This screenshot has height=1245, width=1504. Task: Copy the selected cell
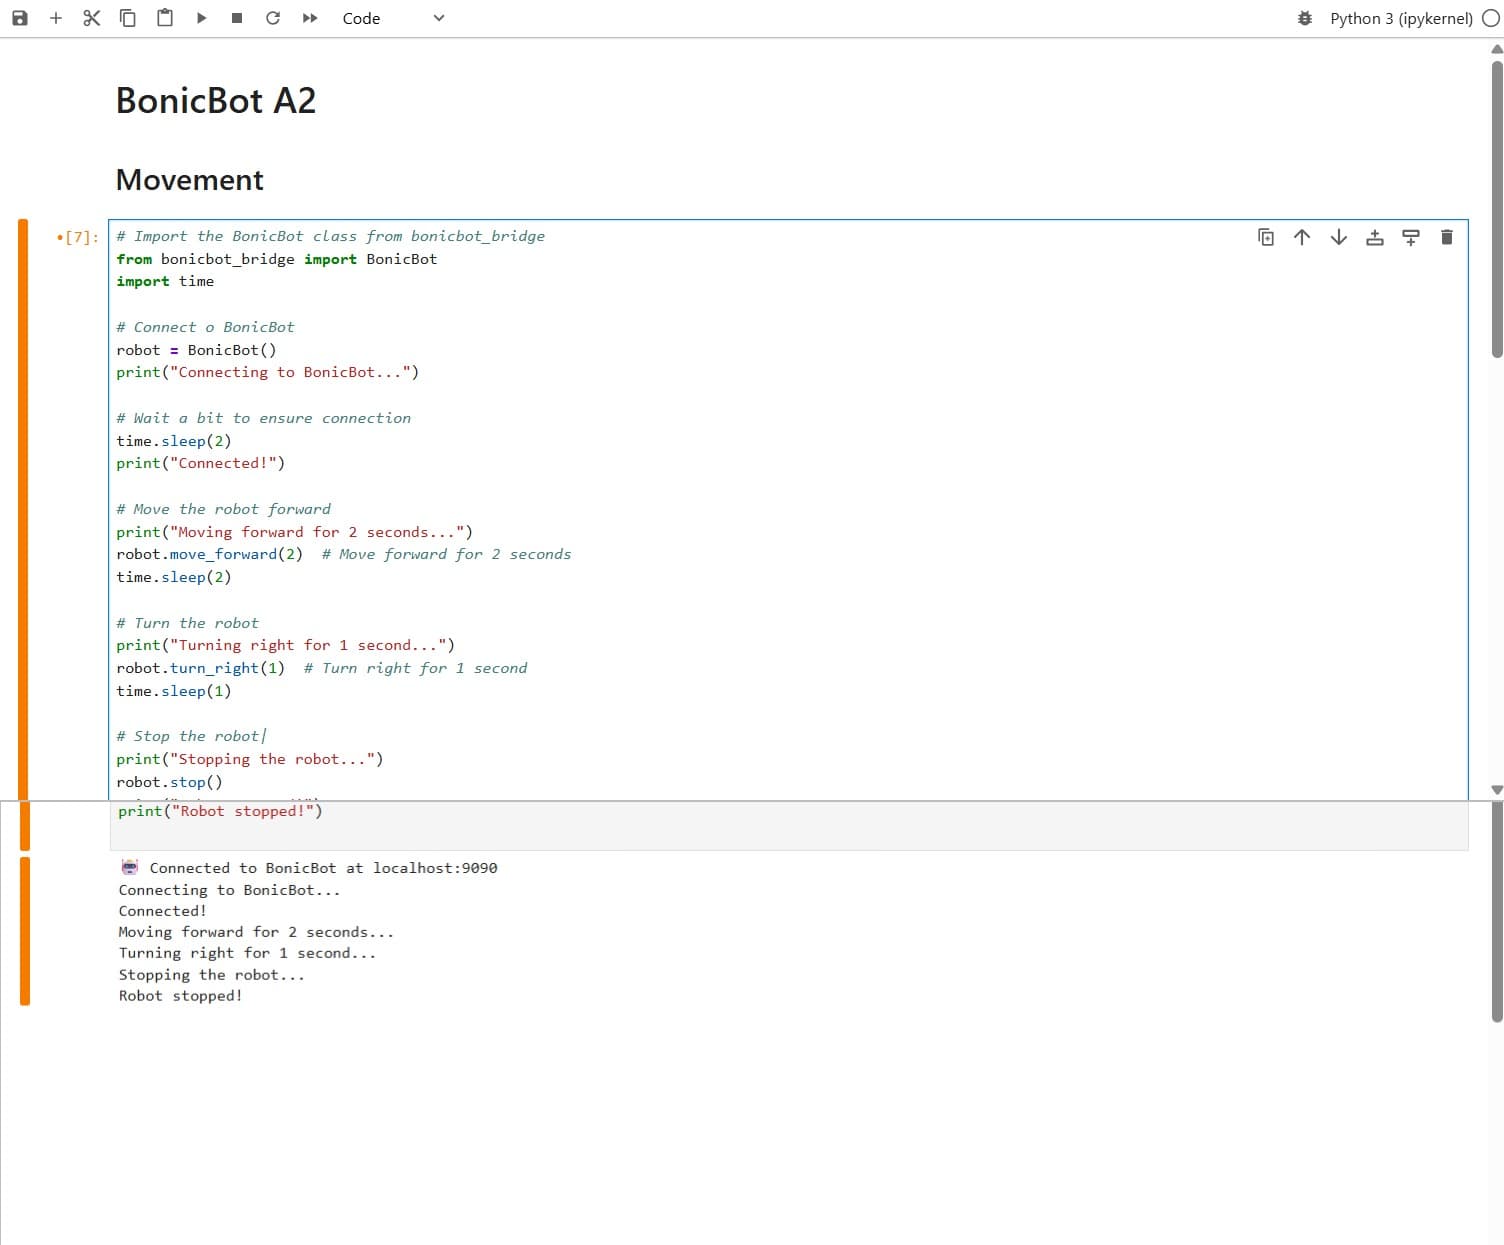click(128, 17)
